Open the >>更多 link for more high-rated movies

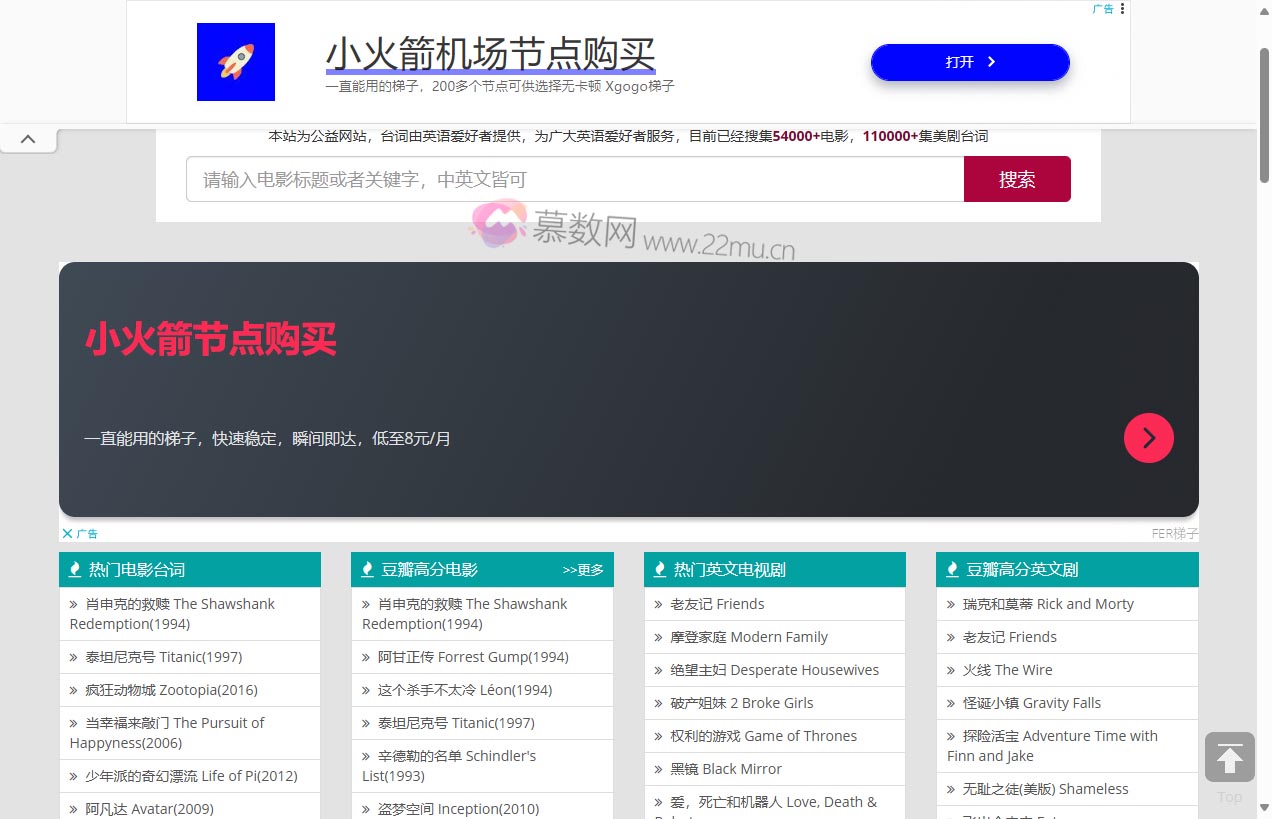pyautogui.click(x=584, y=569)
